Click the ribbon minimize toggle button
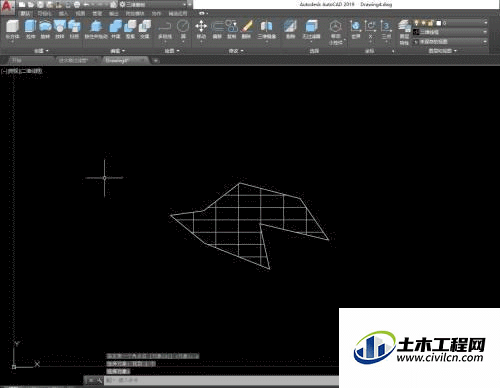 coord(202,13)
